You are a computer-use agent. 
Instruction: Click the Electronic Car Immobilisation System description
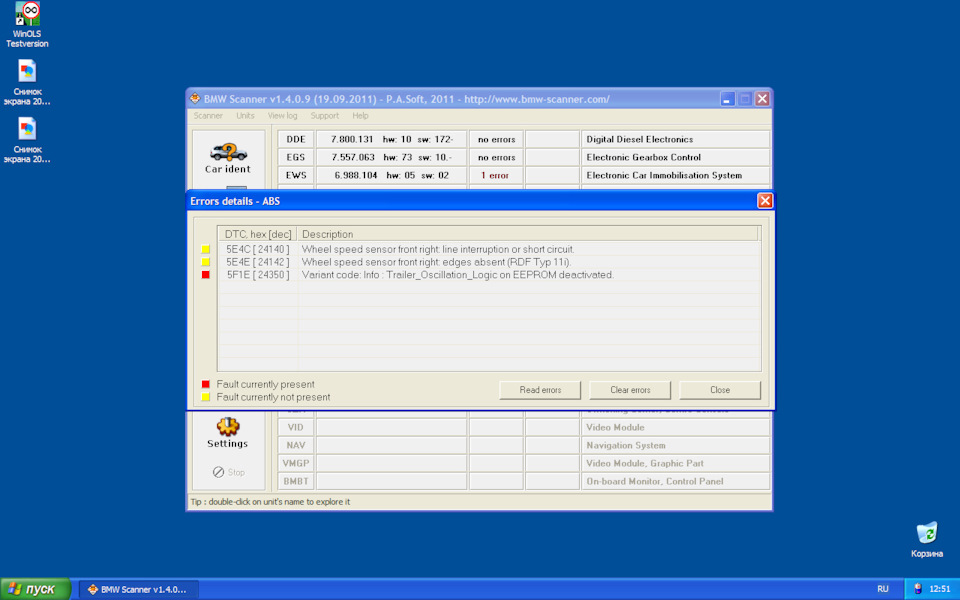pos(664,175)
